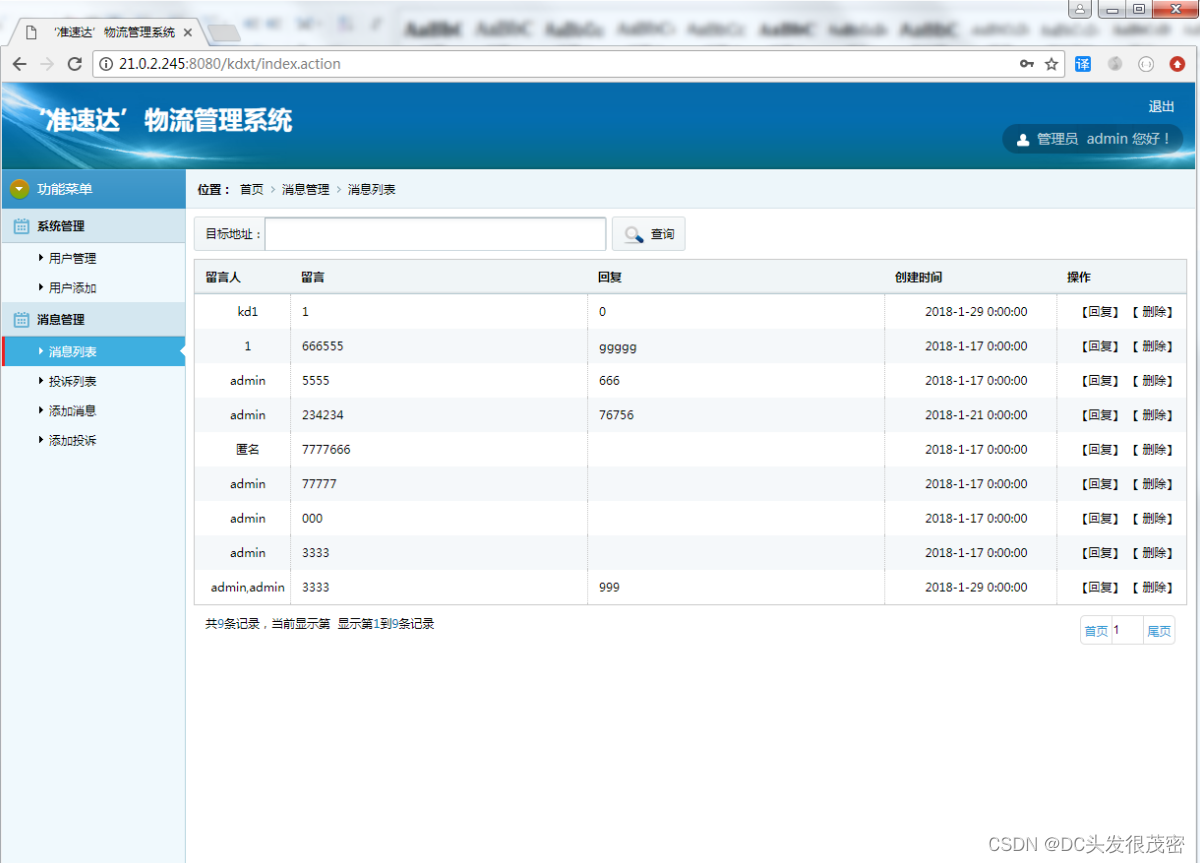Open a new browser tab

click(x=224, y=33)
